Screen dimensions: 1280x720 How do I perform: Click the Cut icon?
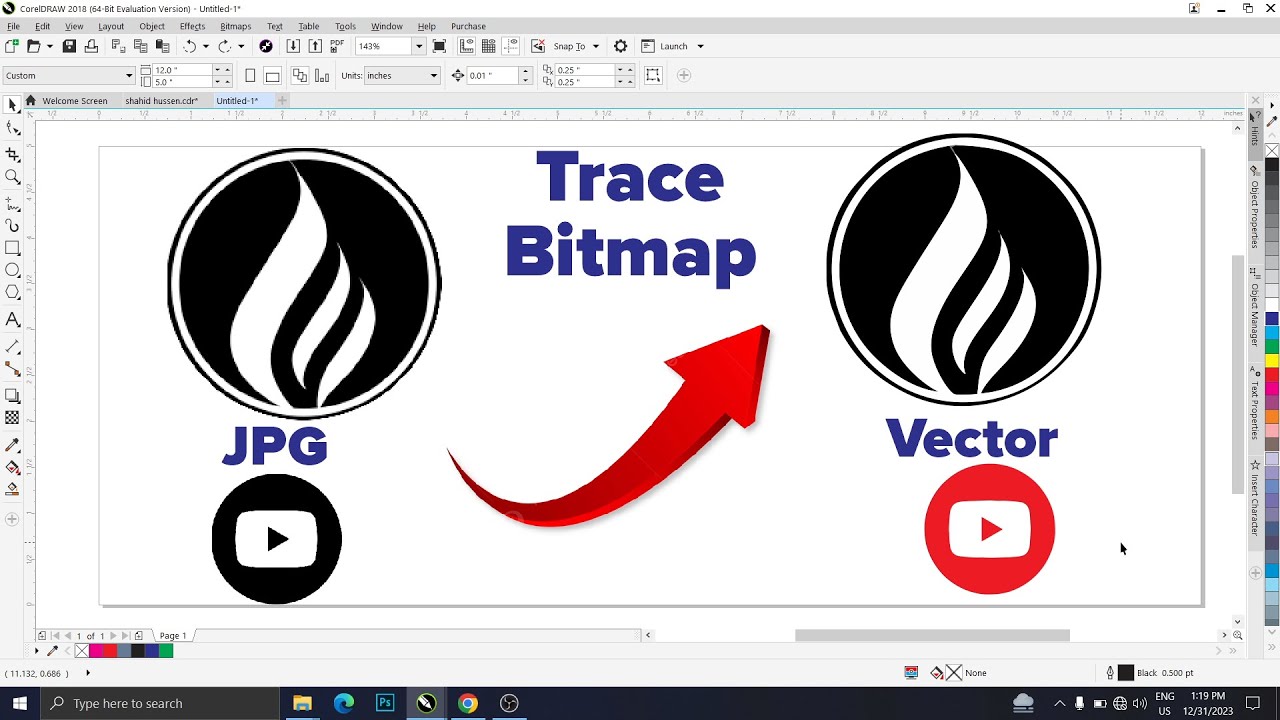(x=118, y=46)
